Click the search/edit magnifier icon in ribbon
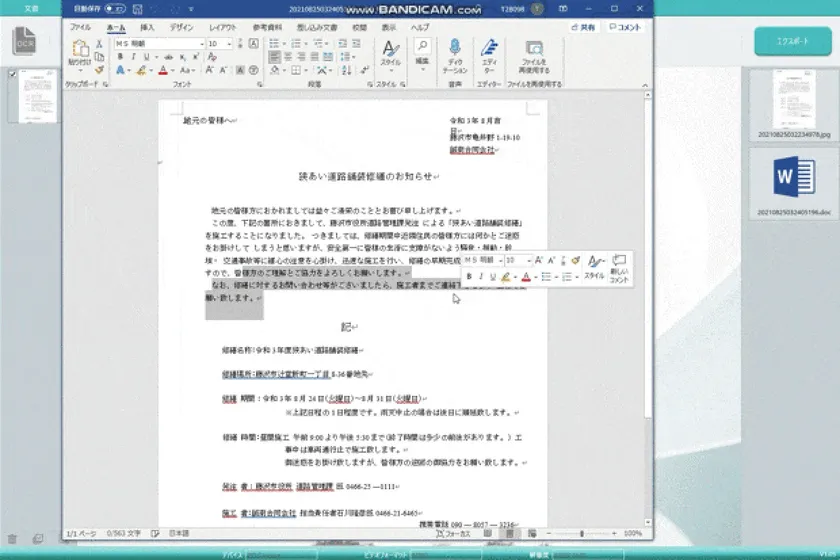This screenshot has width=840, height=560. tap(423, 49)
